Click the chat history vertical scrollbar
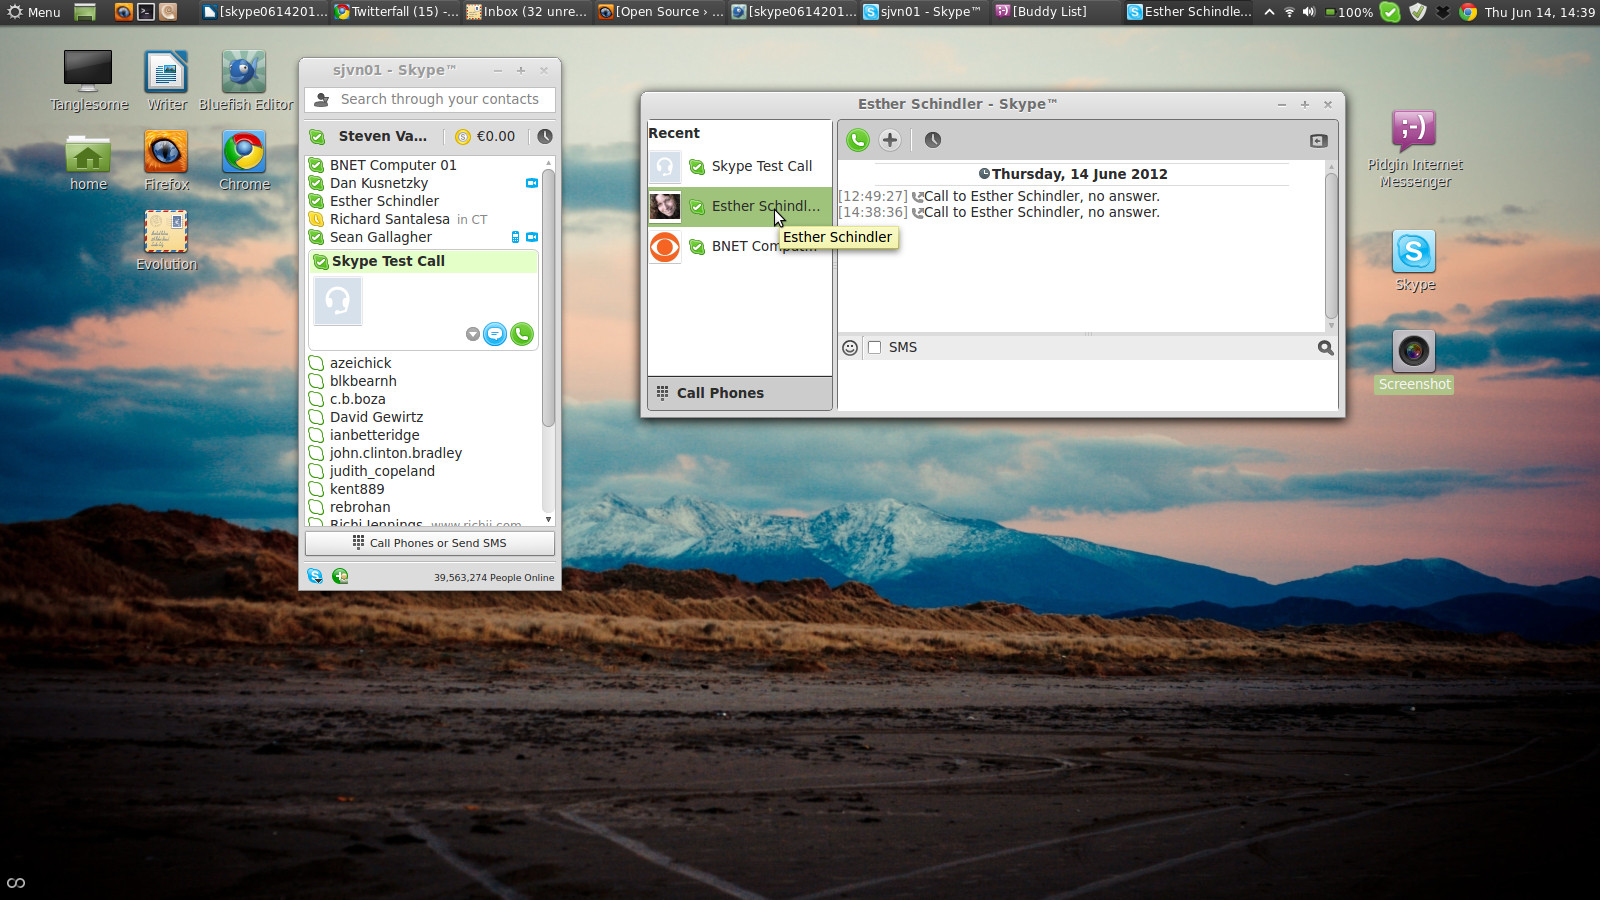The image size is (1600, 900). click(1331, 245)
